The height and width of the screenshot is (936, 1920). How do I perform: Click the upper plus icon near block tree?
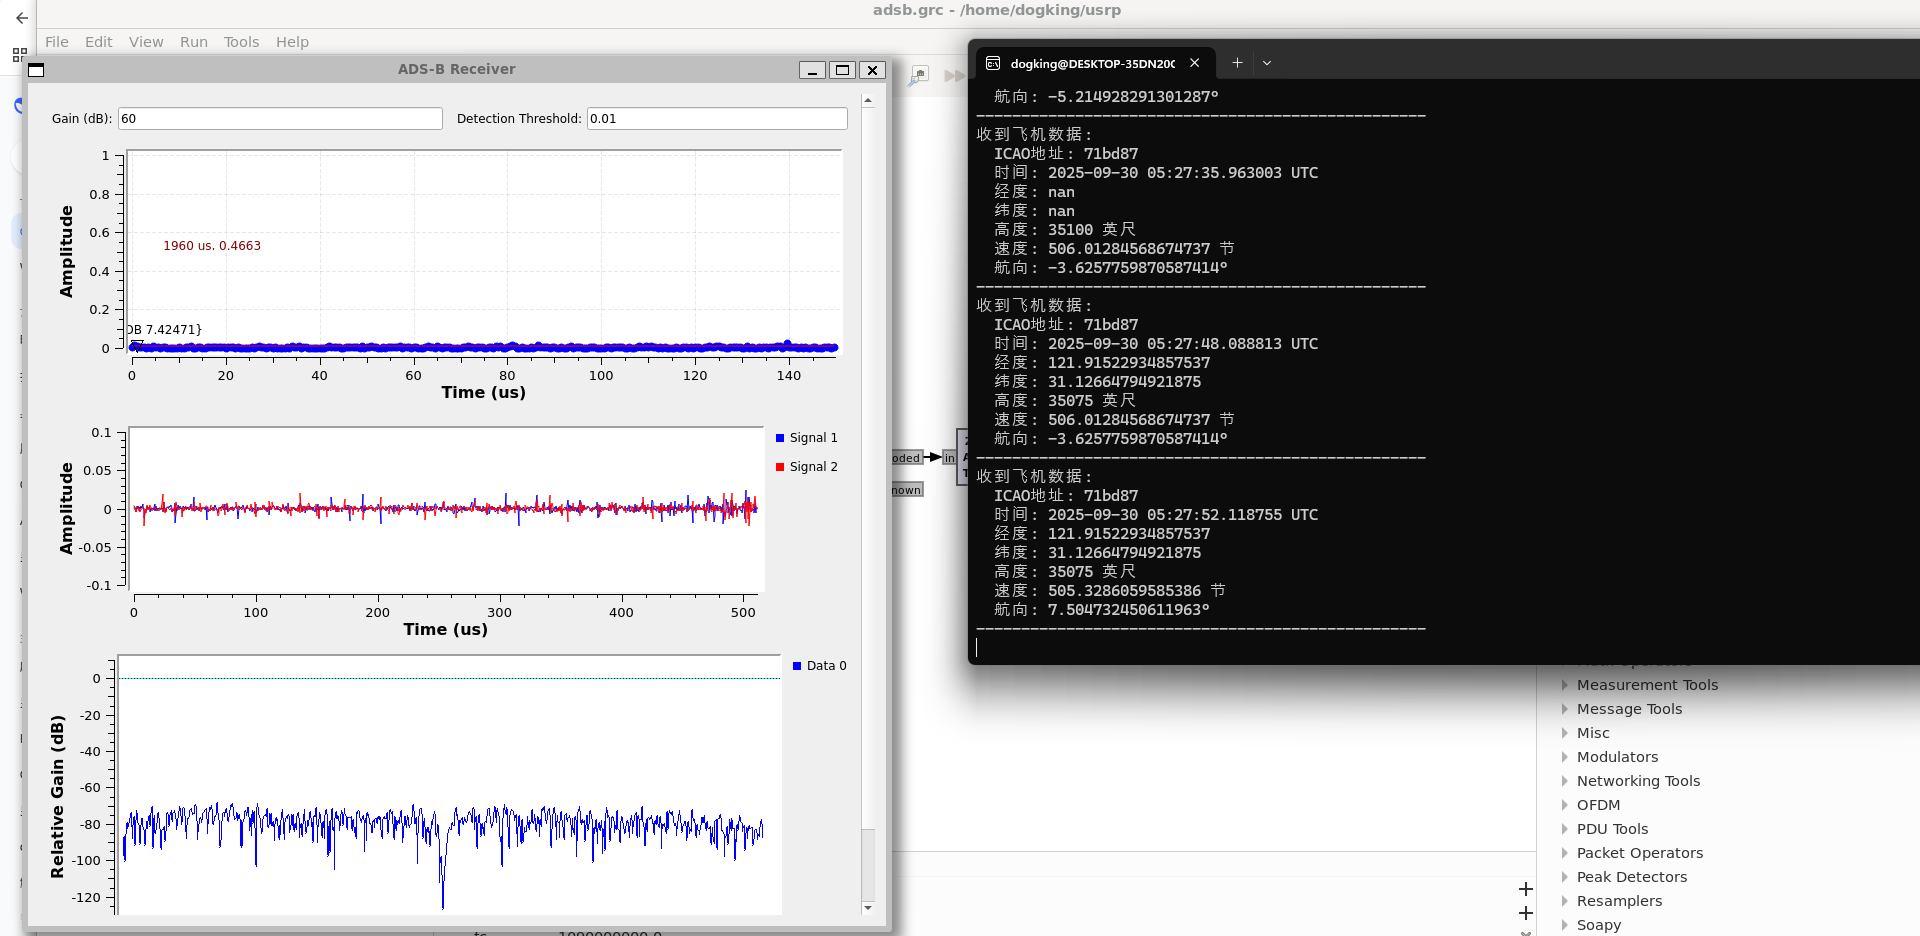click(1525, 889)
